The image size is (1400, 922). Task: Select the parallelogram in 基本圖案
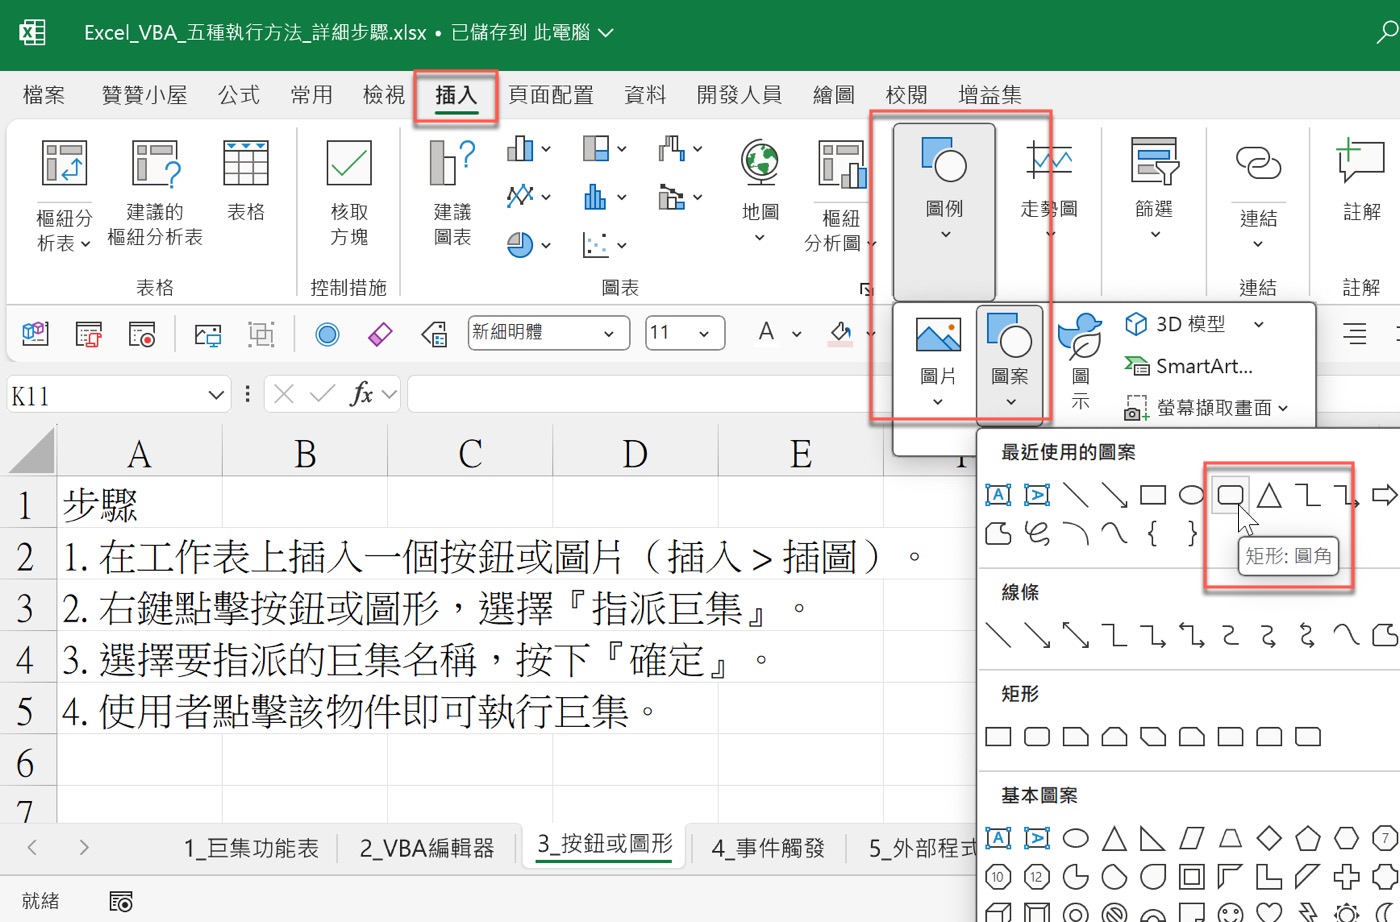1191,838
